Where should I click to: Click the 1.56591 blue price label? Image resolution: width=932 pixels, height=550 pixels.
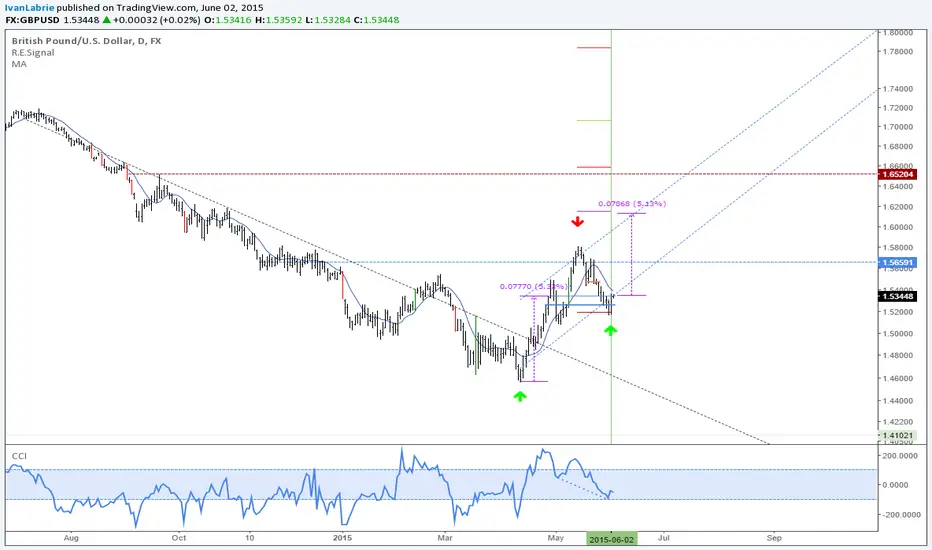[x=898, y=262]
